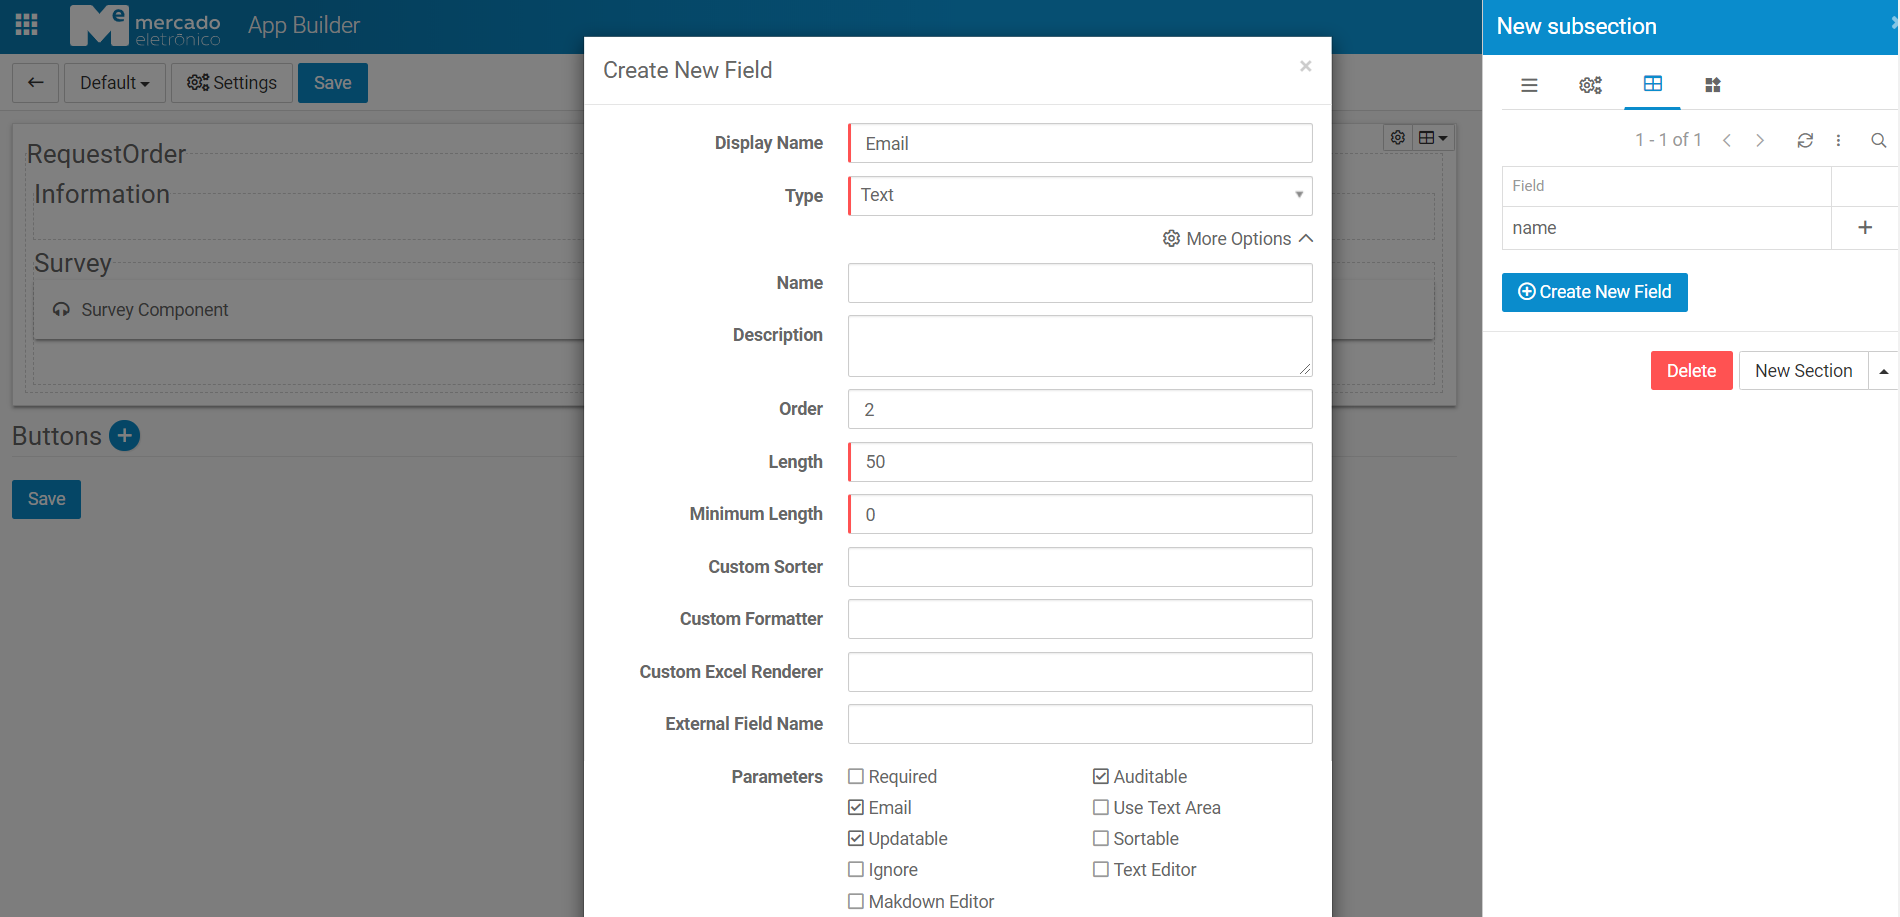
Task: Open the Default dropdown menu
Action: coord(114,83)
